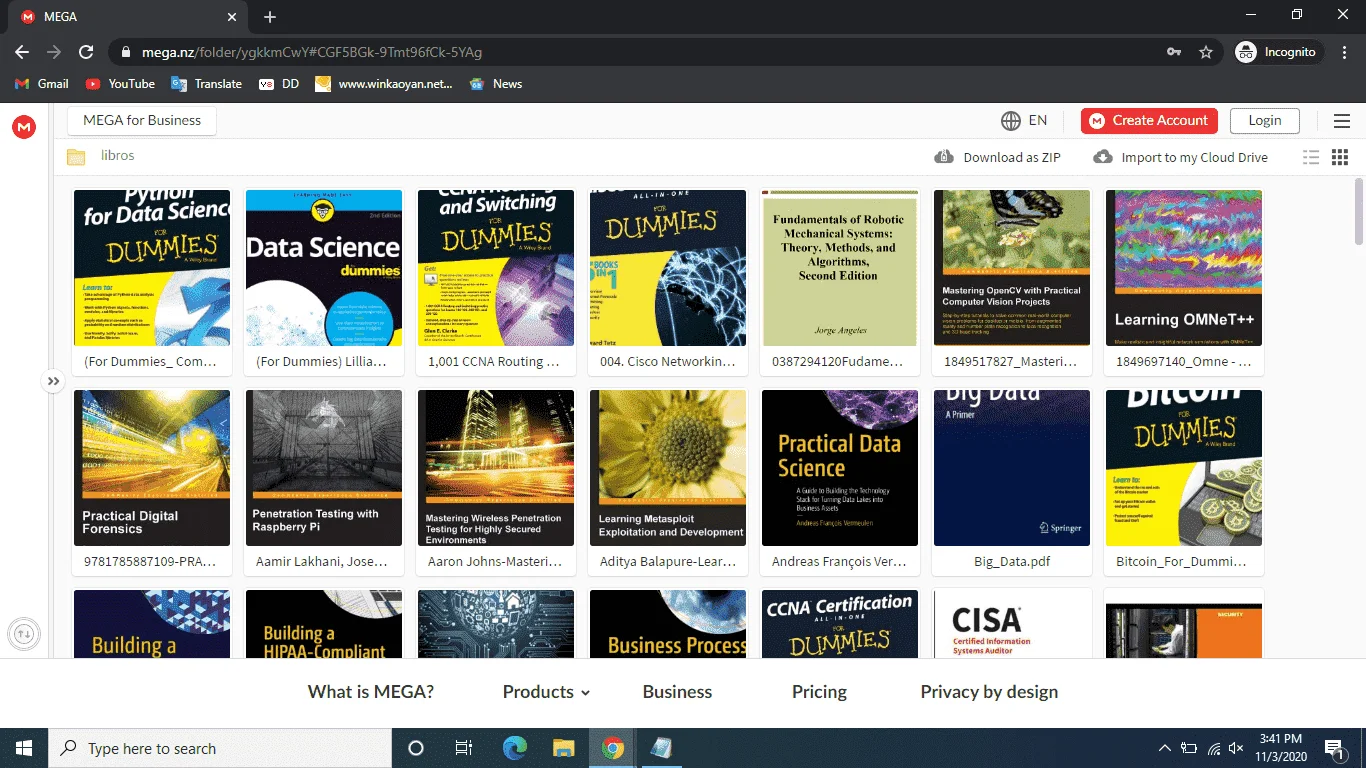
Task: Open the notification center icon
Action: click(1334, 748)
